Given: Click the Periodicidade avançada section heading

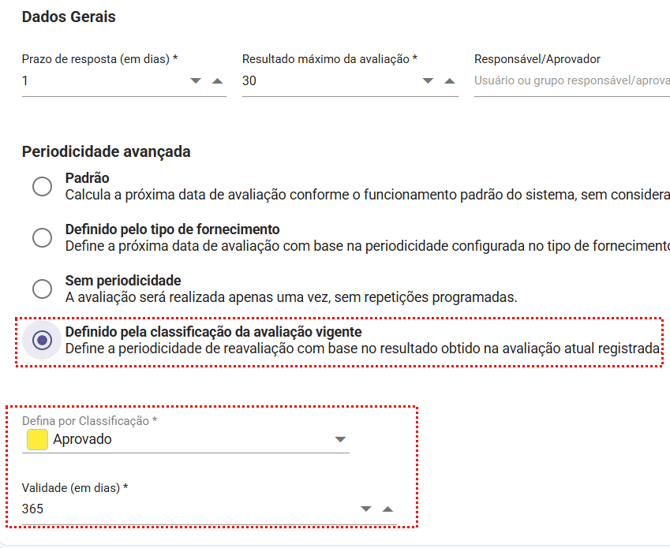Looking at the screenshot, I should coord(106,152).
